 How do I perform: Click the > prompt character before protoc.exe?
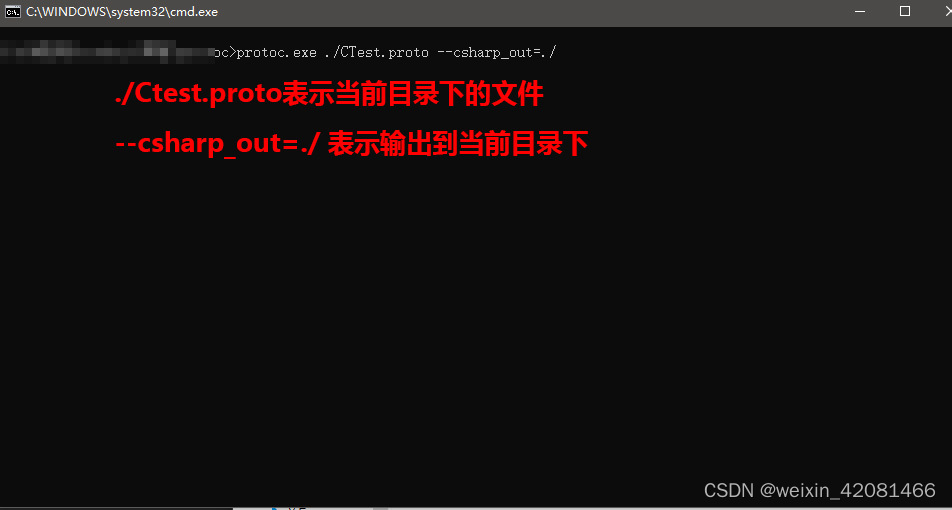(233, 53)
